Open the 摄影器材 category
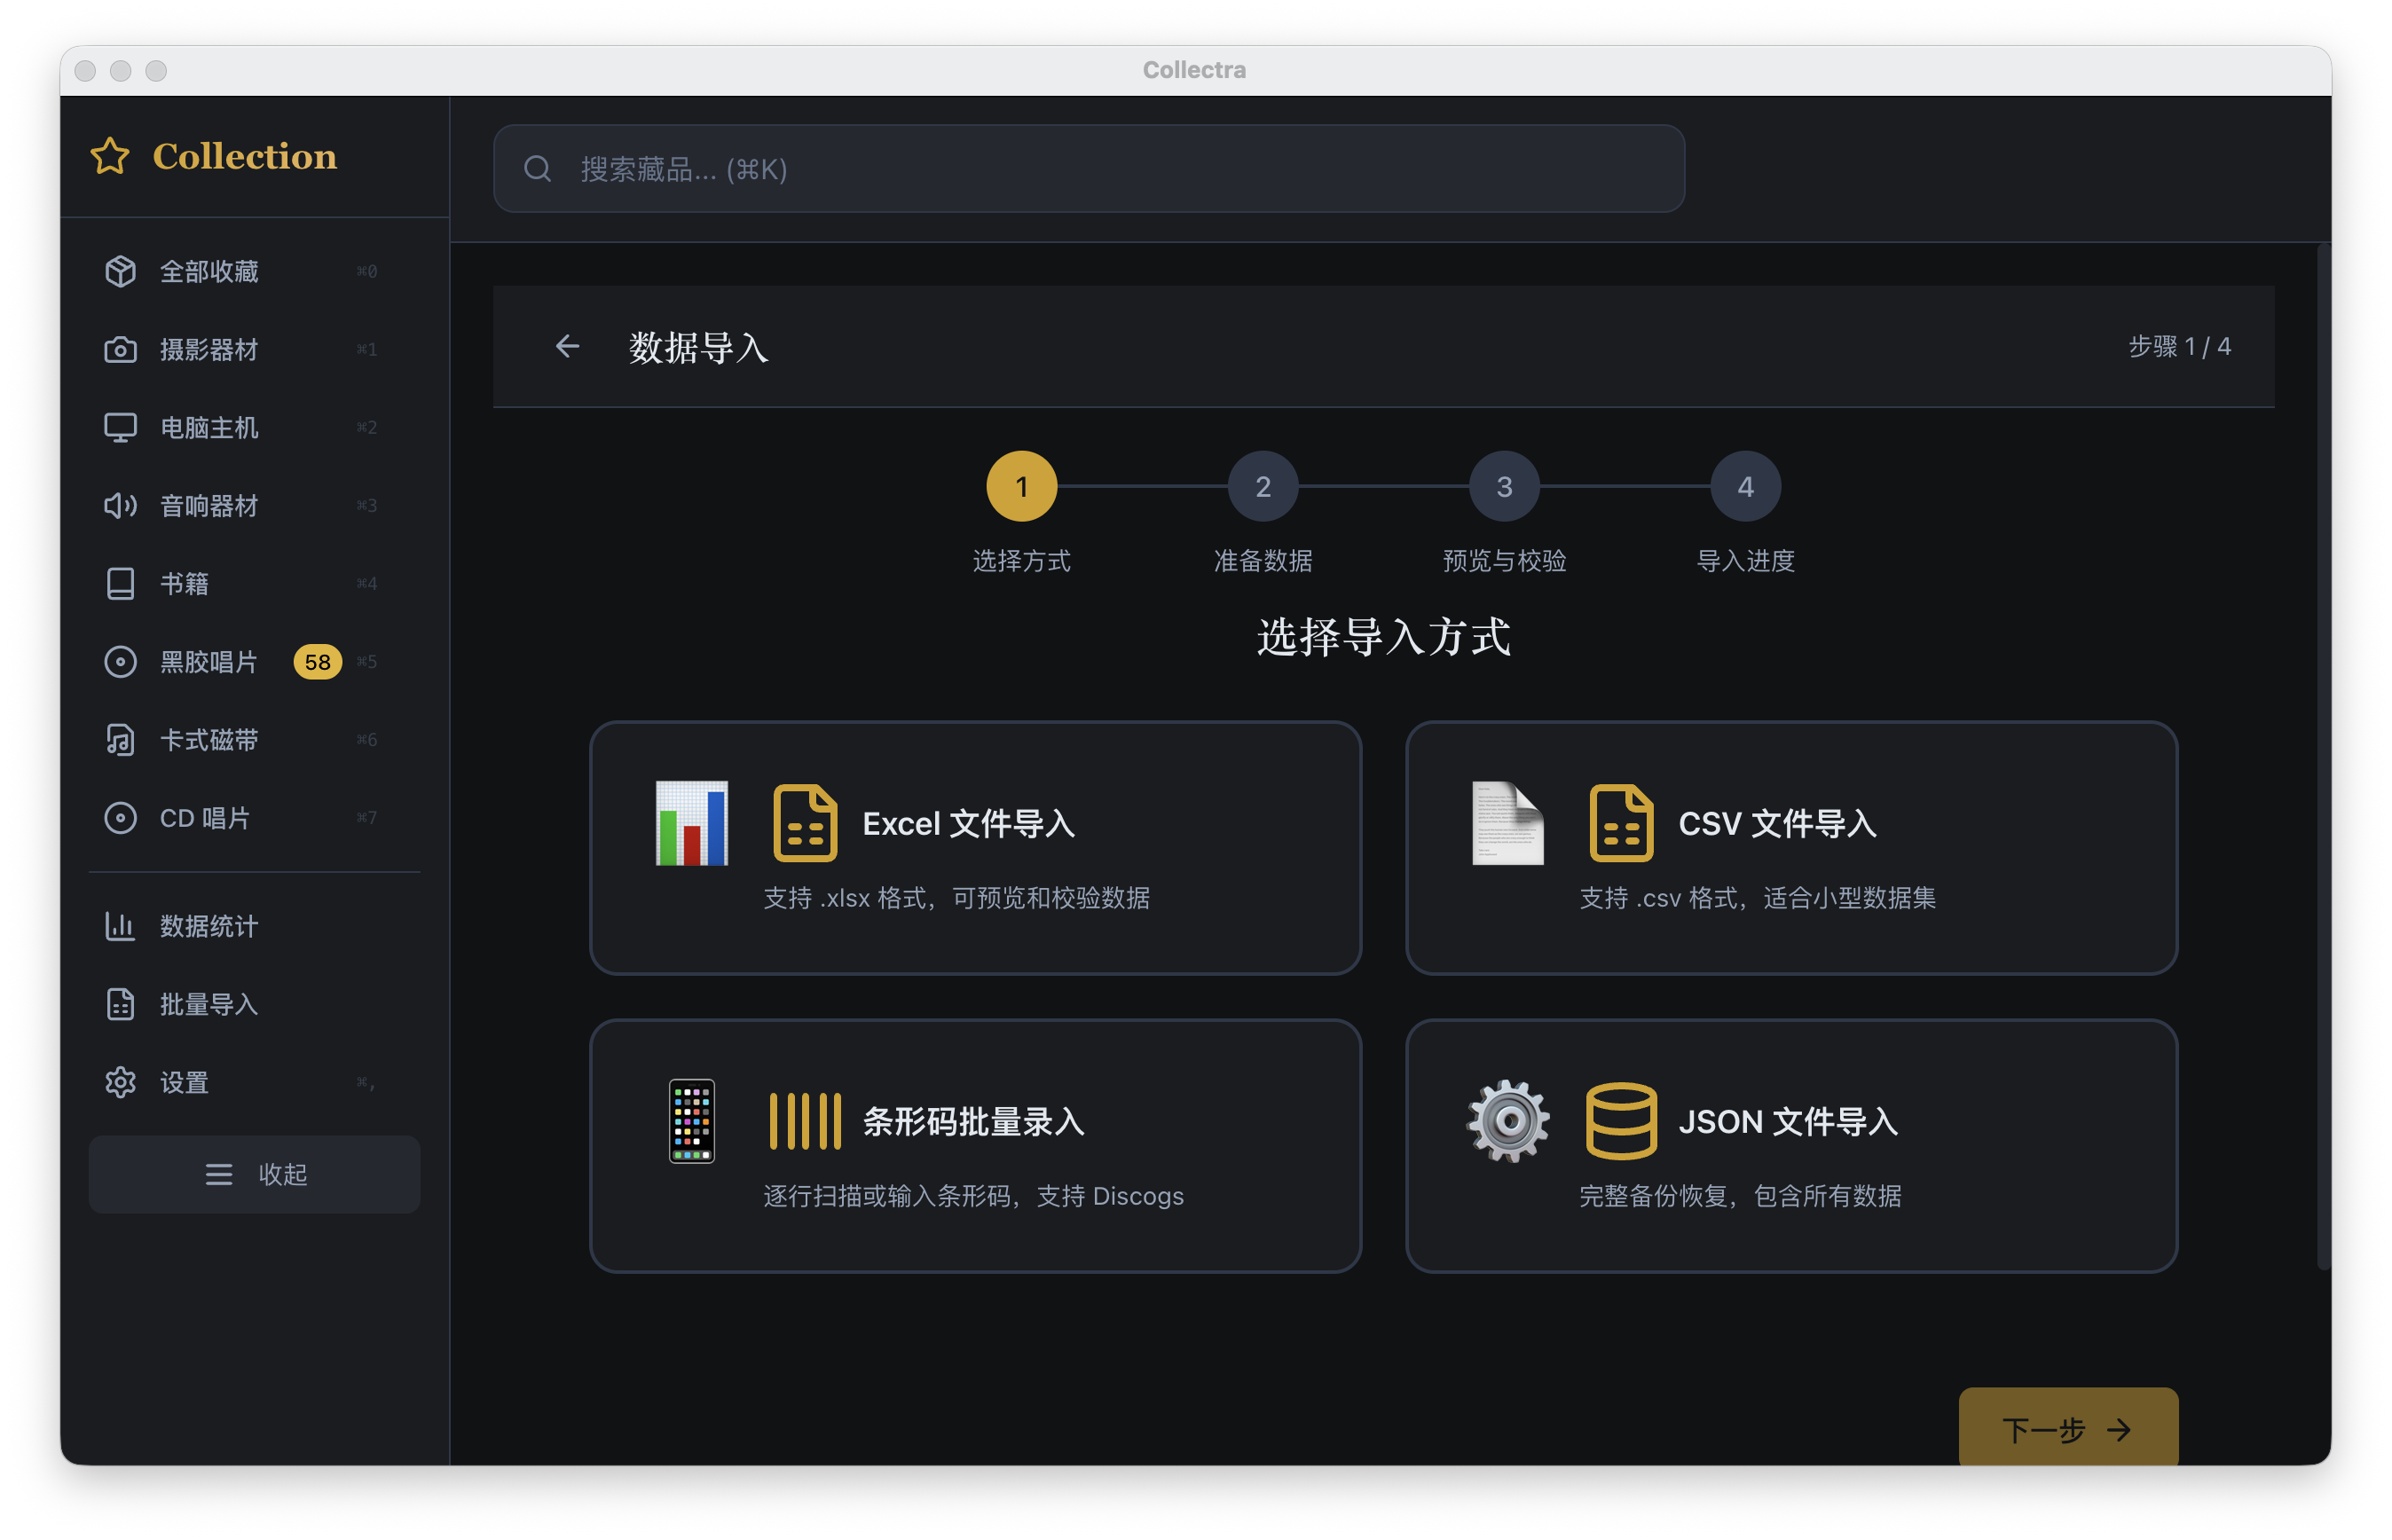 [x=254, y=349]
